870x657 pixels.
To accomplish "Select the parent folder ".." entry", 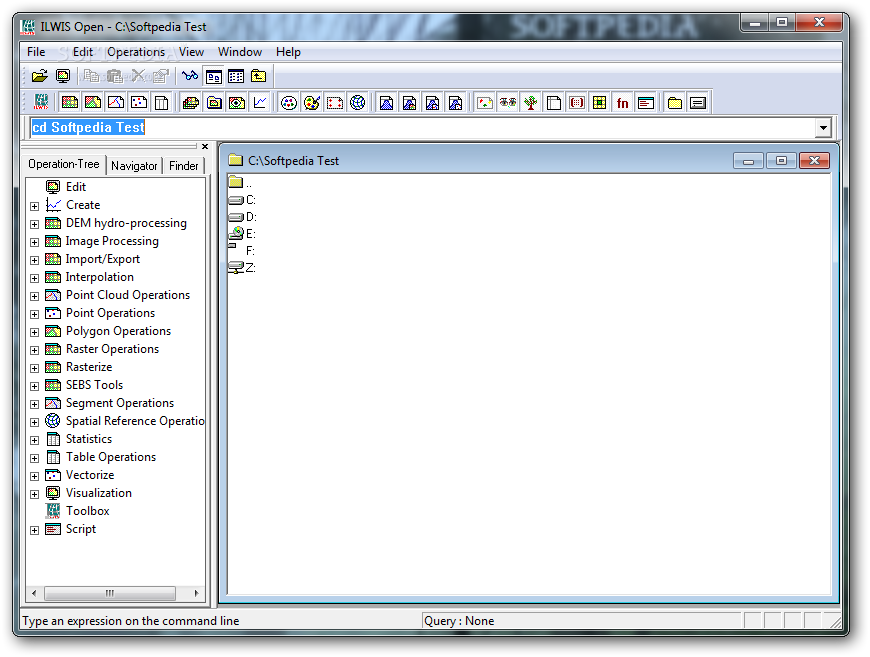I will click(240, 182).
